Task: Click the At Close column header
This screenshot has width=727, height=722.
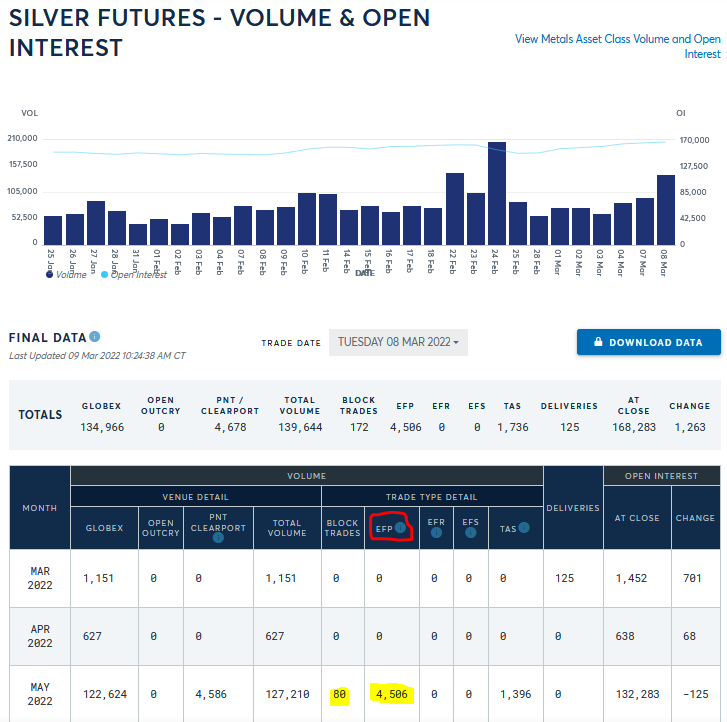Action: pos(637,518)
